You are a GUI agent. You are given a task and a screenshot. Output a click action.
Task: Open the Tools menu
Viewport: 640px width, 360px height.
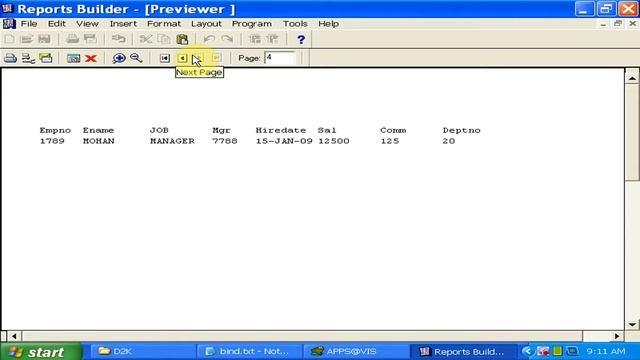(295, 24)
